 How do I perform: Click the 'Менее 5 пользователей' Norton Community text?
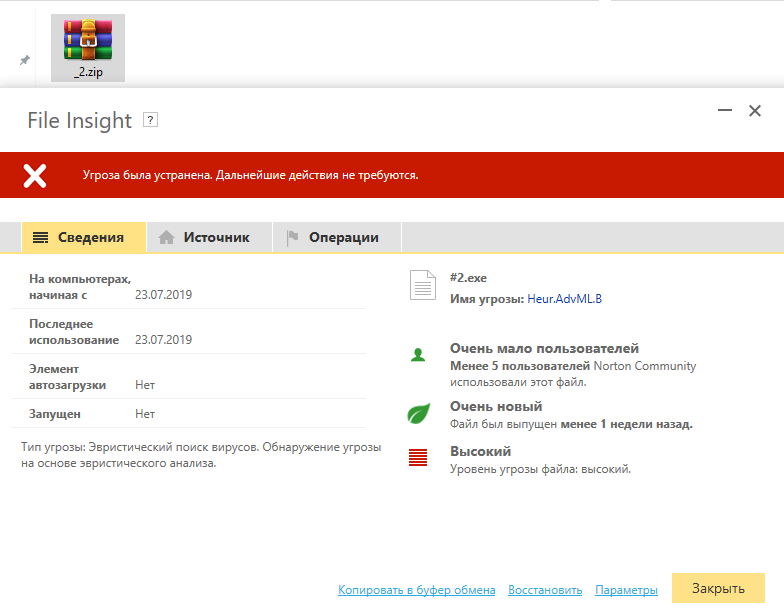pos(573,374)
